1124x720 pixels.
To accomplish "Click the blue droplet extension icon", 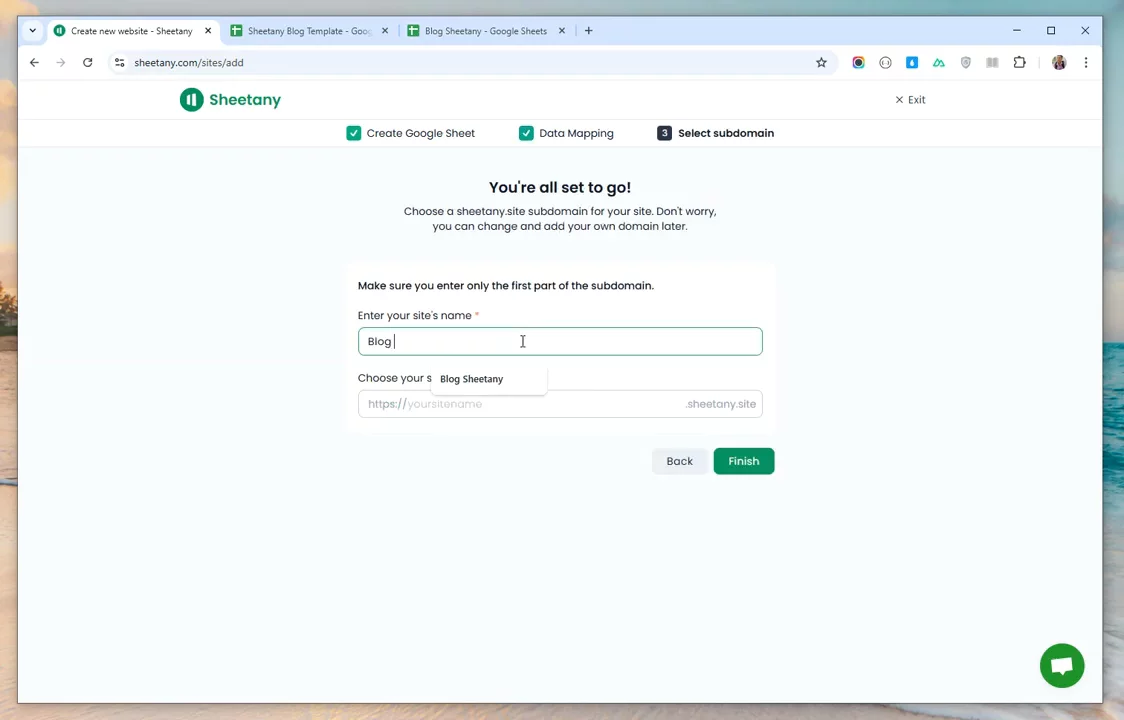I will tap(912, 63).
